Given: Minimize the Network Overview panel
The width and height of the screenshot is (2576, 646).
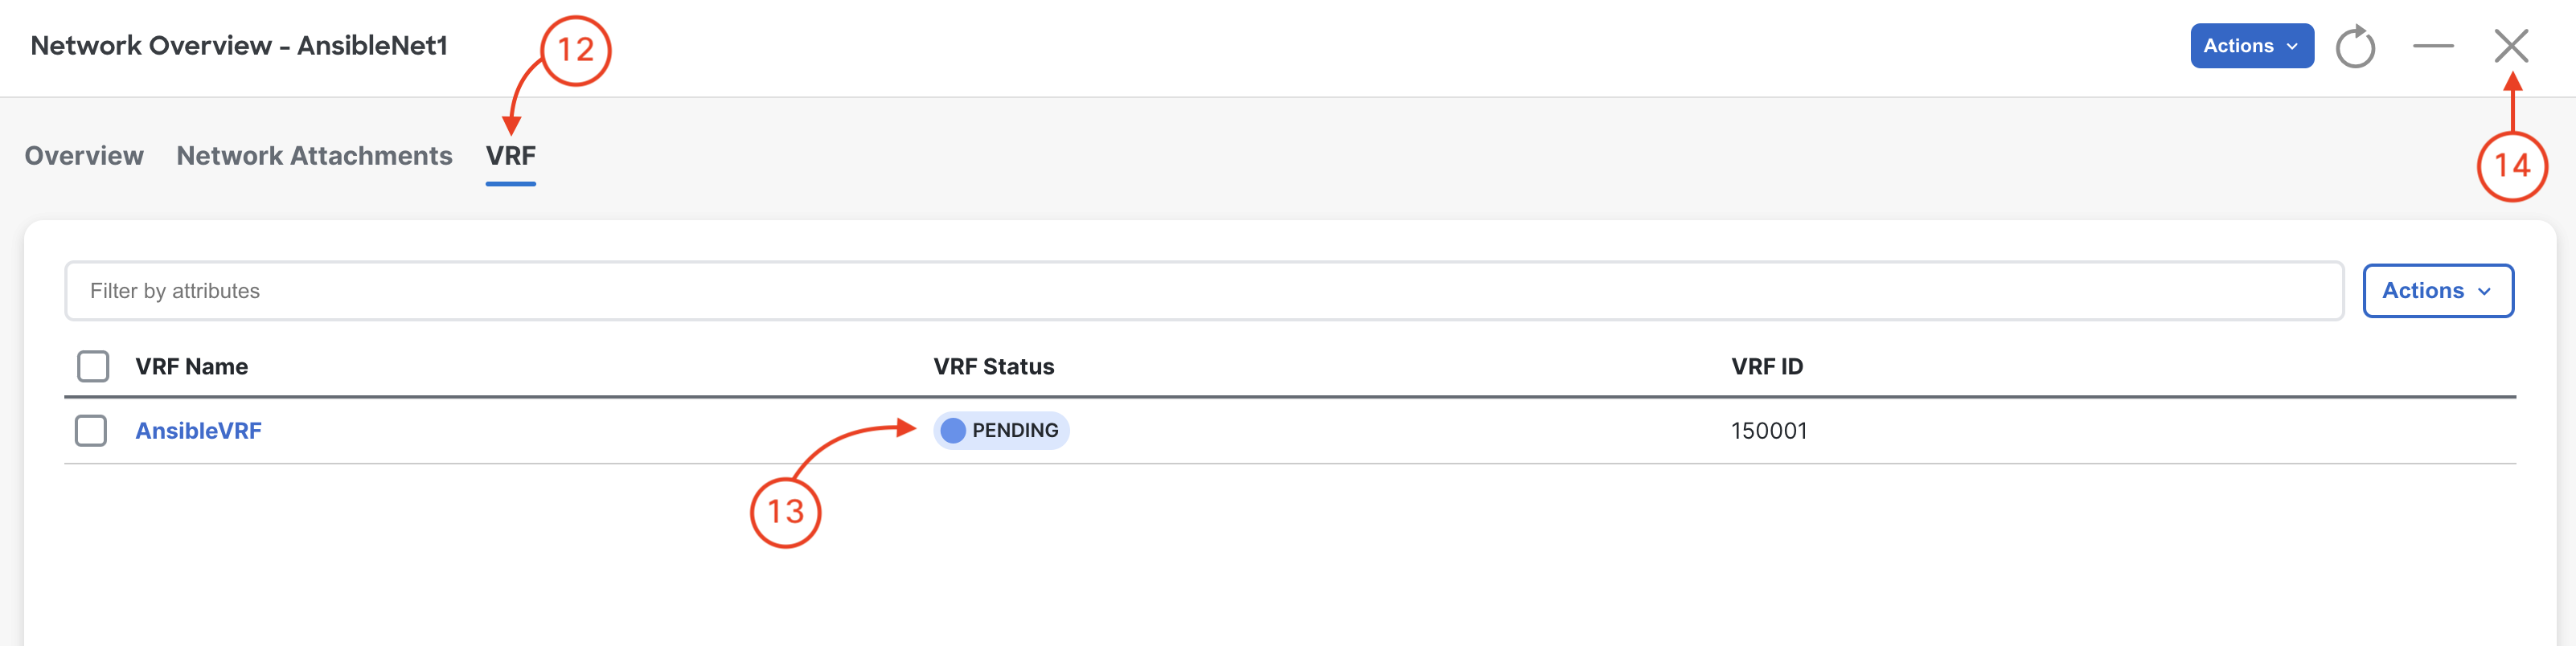Looking at the screenshot, I should pyautogui.click(x=2433, y=46).
